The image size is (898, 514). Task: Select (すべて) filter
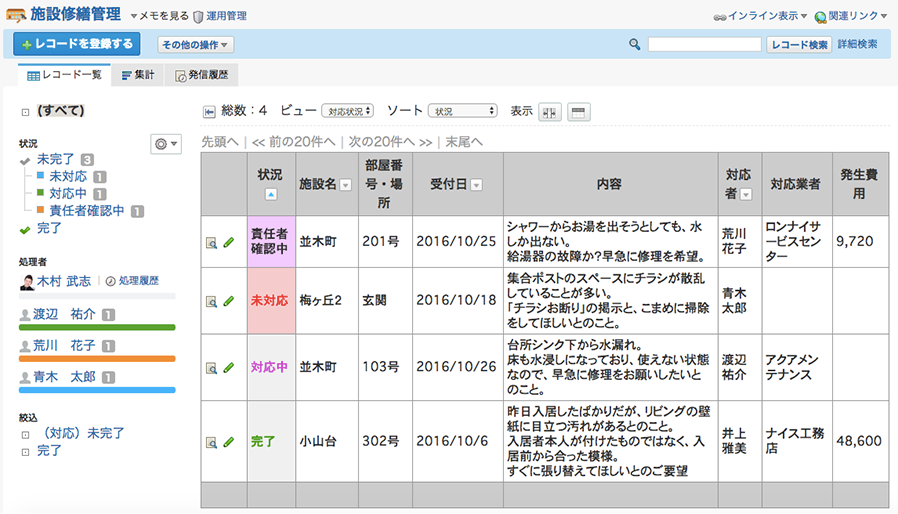click(x=61, y=111)
